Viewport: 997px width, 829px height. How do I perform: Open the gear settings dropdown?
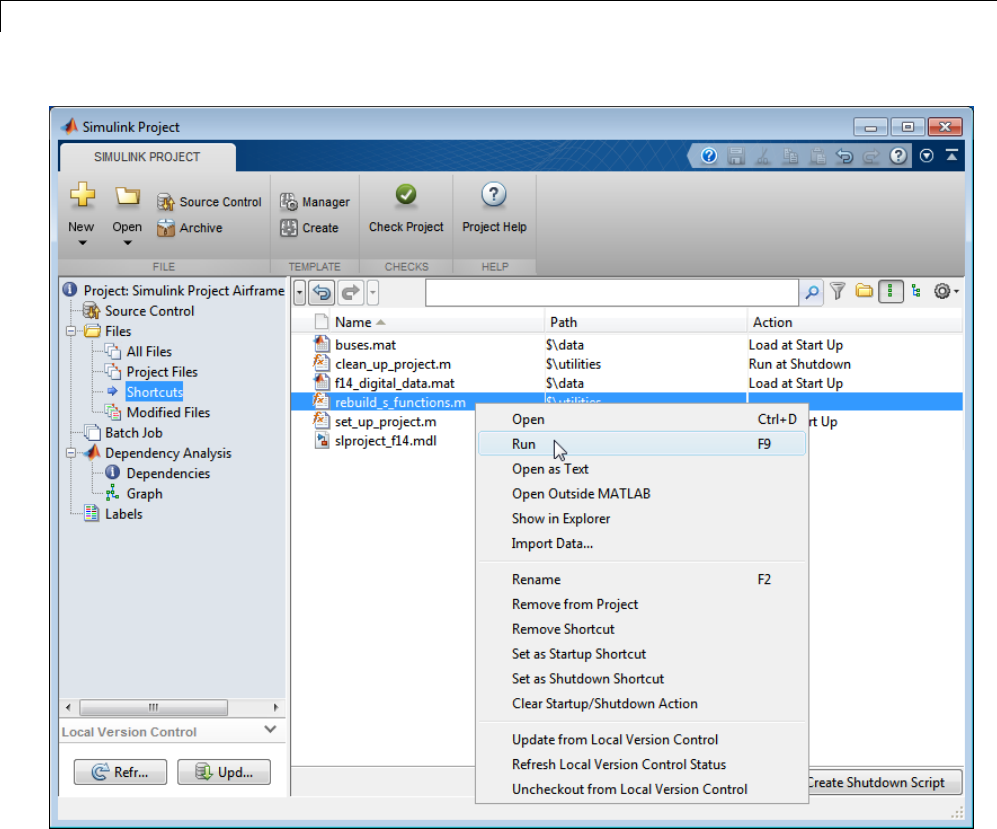[x=946, y=291]
